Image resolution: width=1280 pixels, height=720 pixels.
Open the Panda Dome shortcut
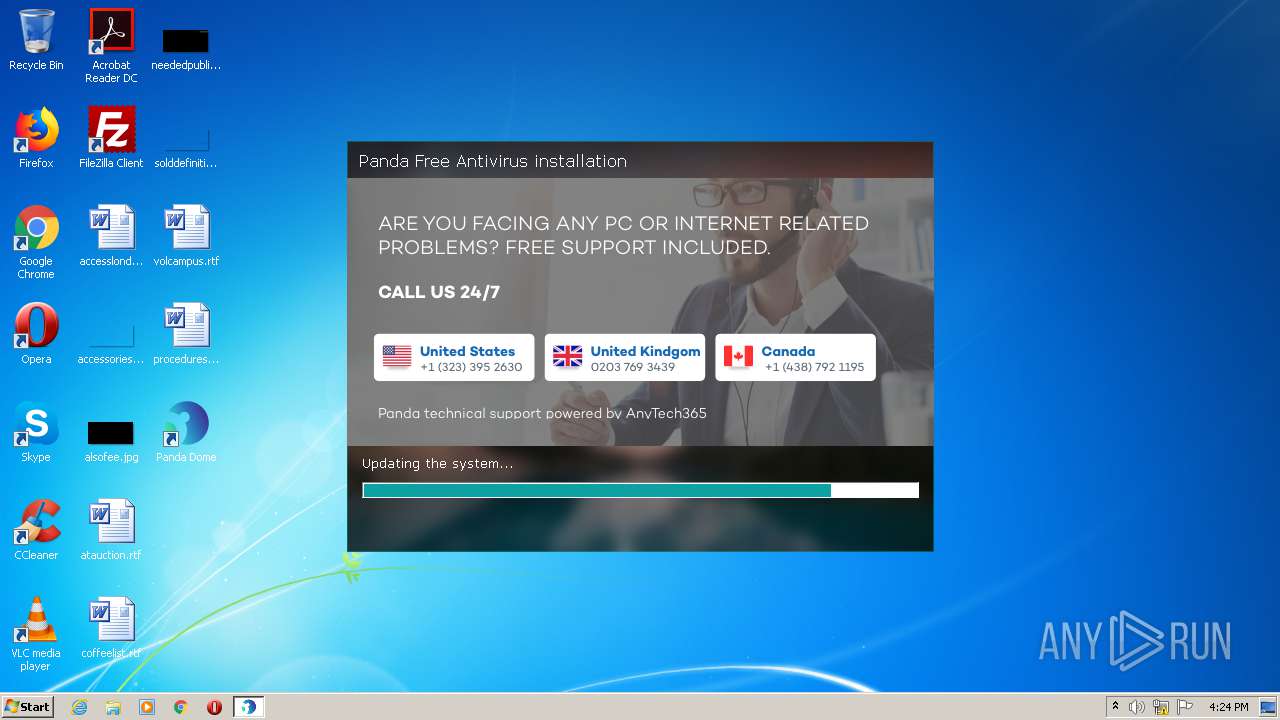186,432
